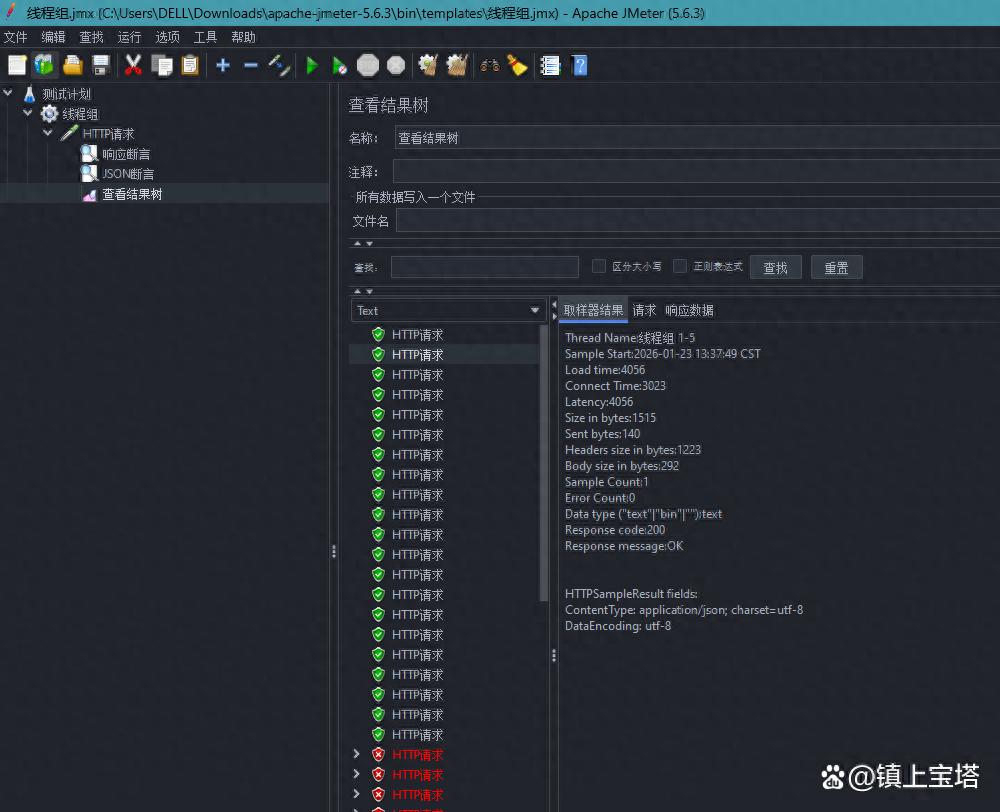
Task: Collapse the 测试计划 tree node
Action: point(8,93)
